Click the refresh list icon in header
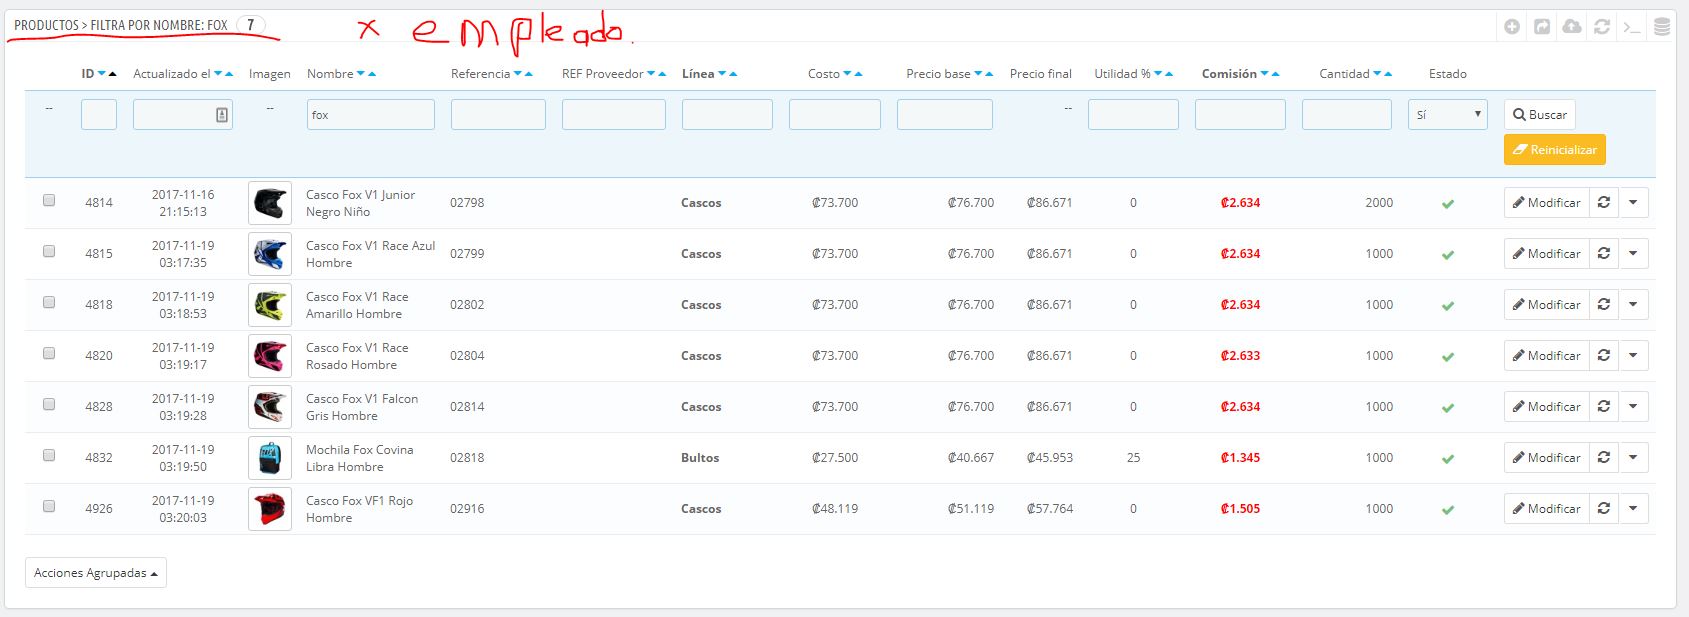1689x617 pixels. (x=1602, y=27)
